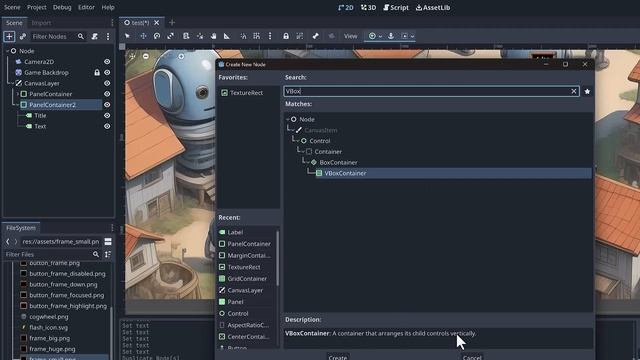Select TextureRect under Favorites
The height and width of the screenshot is (360, 640).
(246, 93)
